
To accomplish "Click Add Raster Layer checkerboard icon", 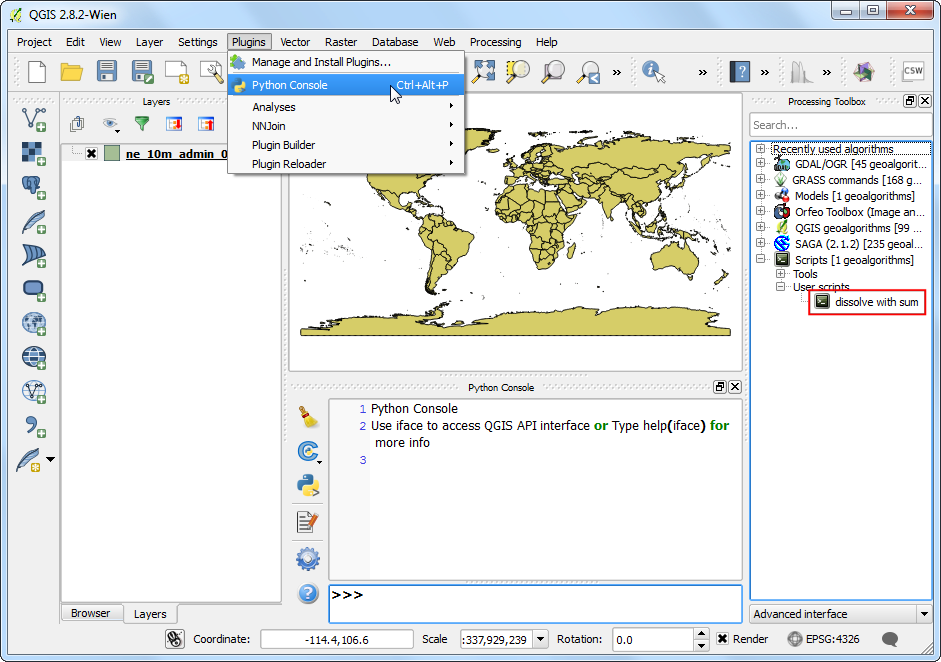I will tap(34, 154).
